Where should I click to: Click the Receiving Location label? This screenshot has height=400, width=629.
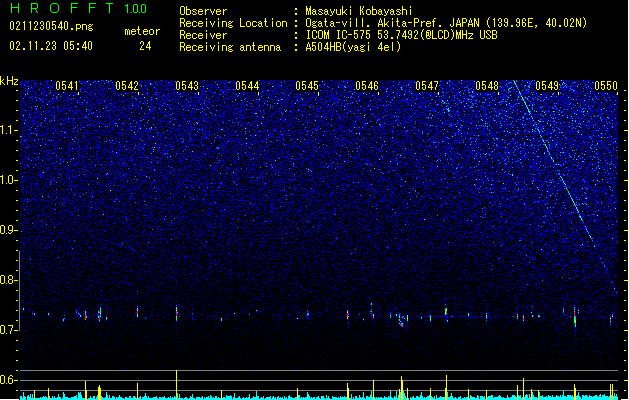[x=233, y=23]
